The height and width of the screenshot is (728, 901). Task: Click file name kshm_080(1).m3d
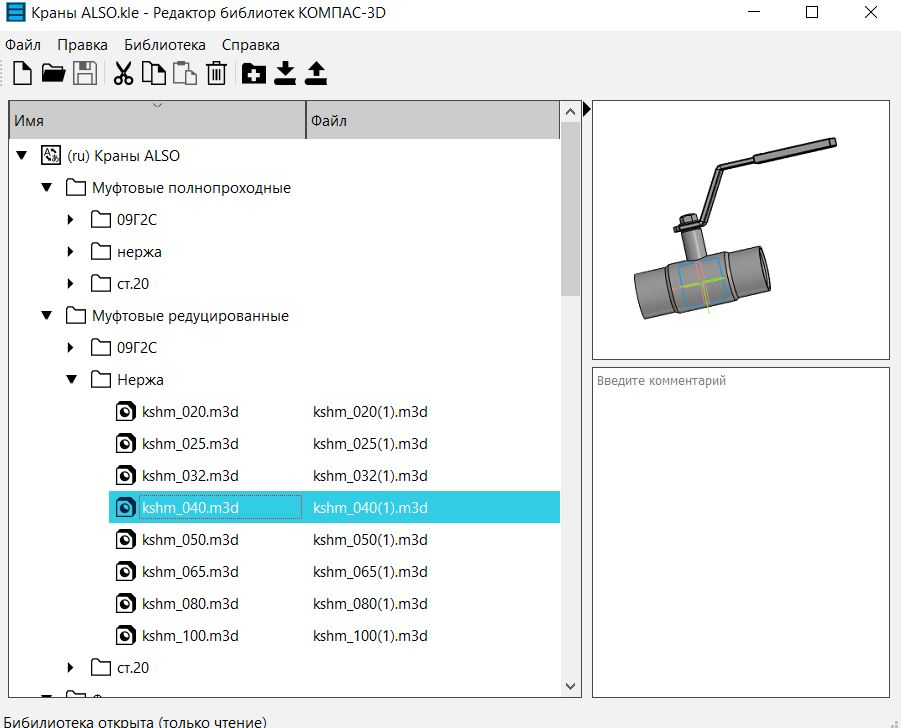[x=370, y=603]
